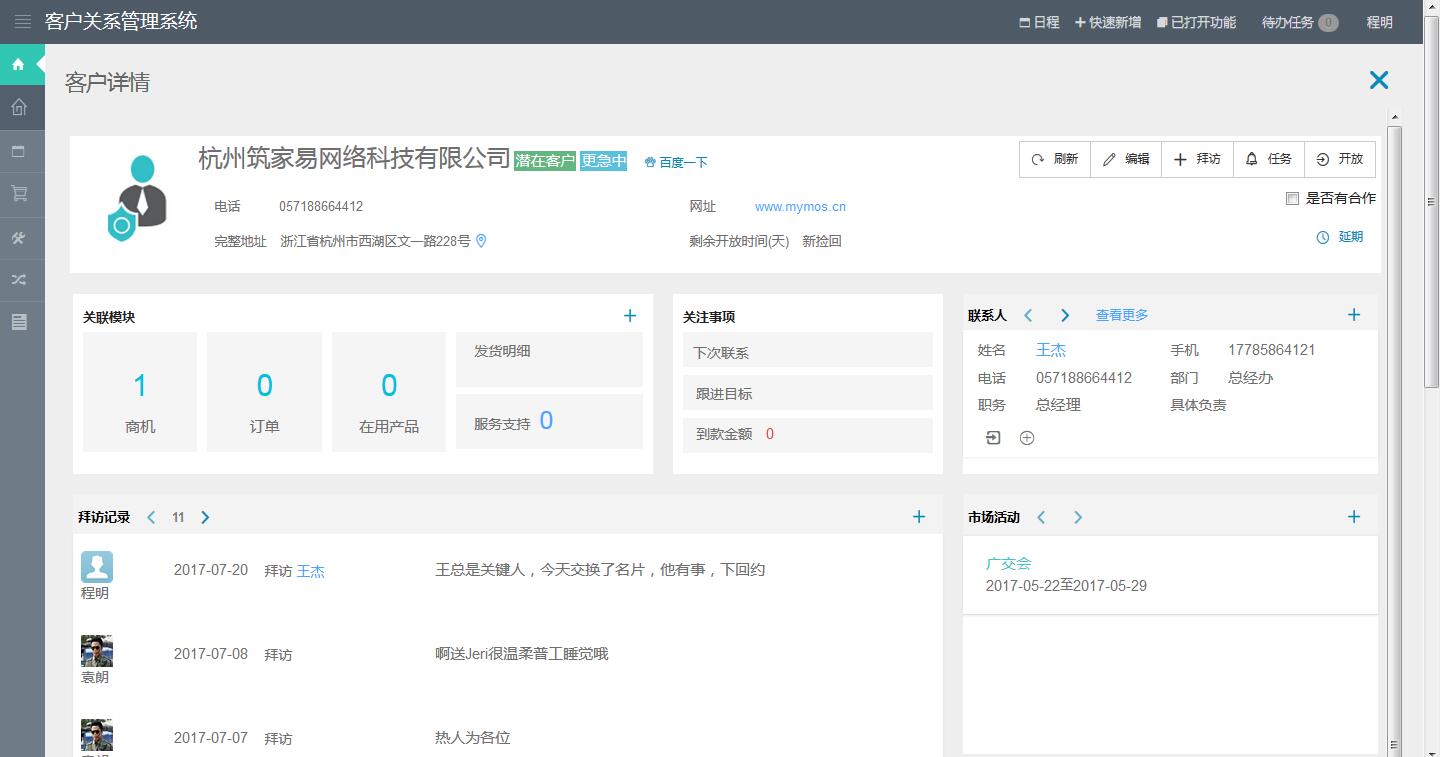Open 已打开功能 in top bar
Image resolution: width=1440 pixels, height=757 pixels.
pyautogui.click(x=1196, y=22)
